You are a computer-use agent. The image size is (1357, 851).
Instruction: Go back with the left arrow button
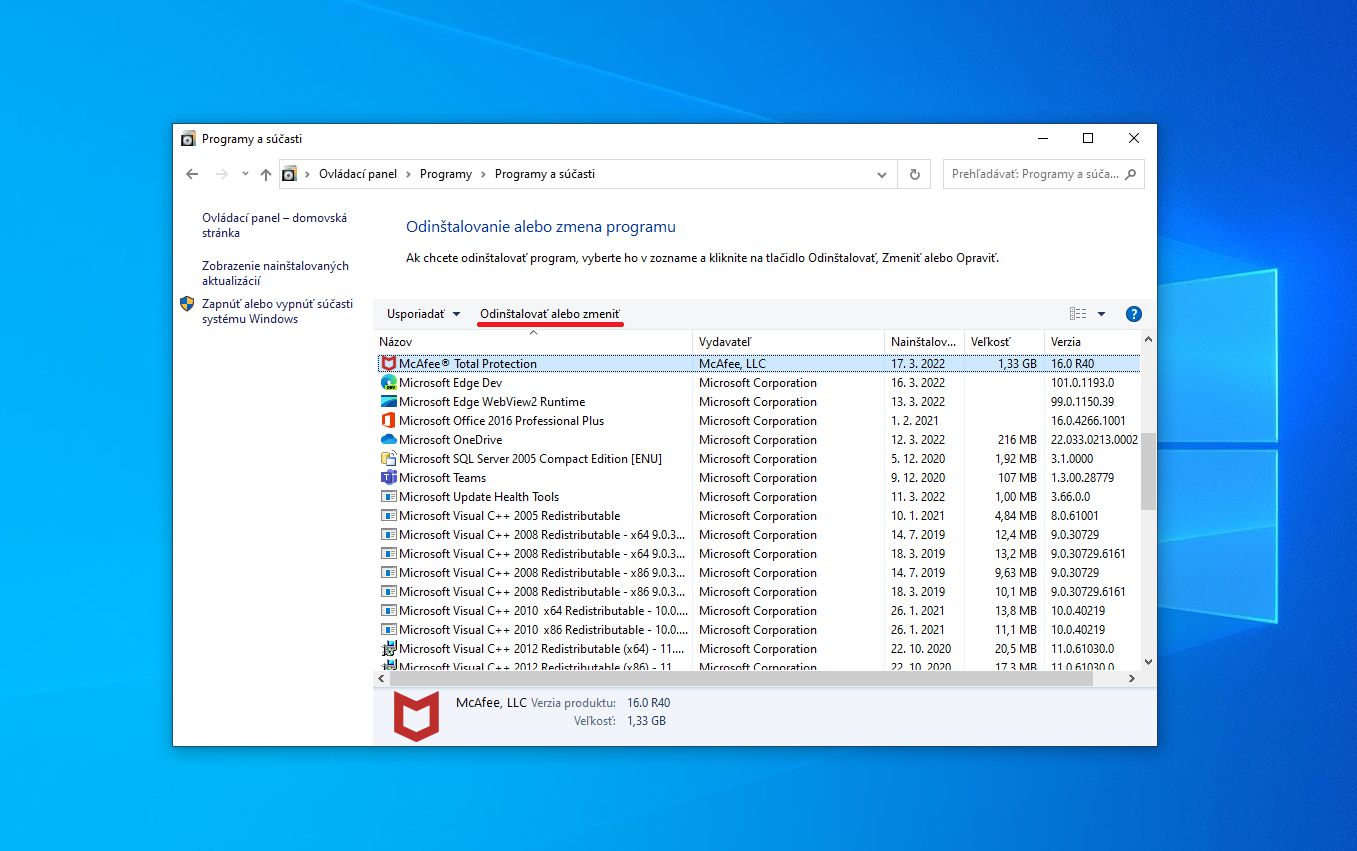(192, 174)
